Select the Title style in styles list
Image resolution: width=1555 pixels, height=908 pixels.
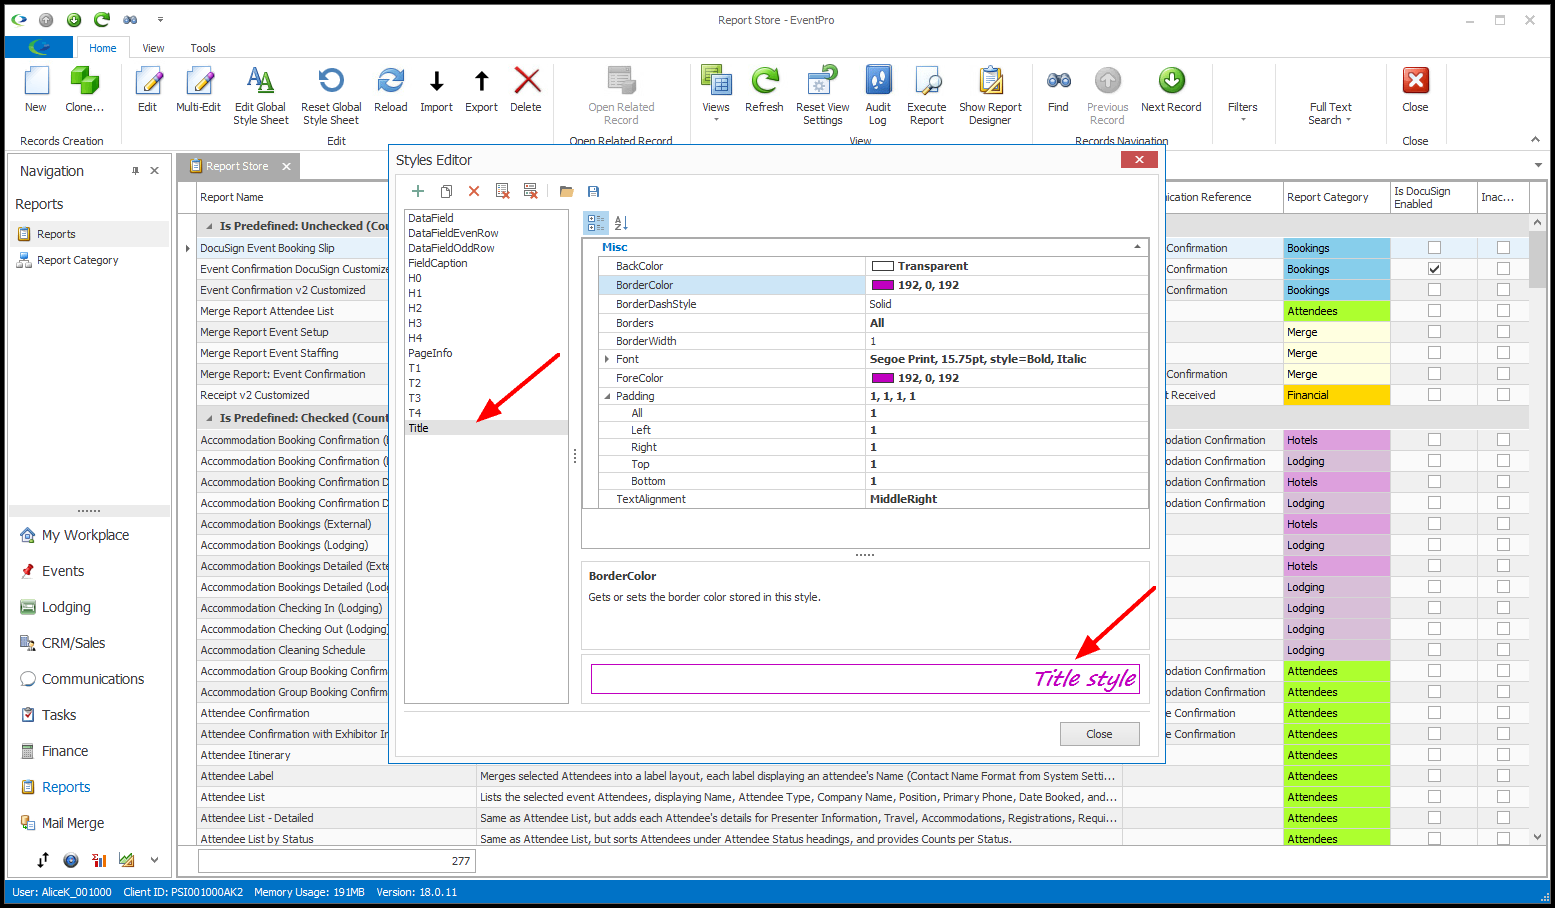[x=486, y=428]
